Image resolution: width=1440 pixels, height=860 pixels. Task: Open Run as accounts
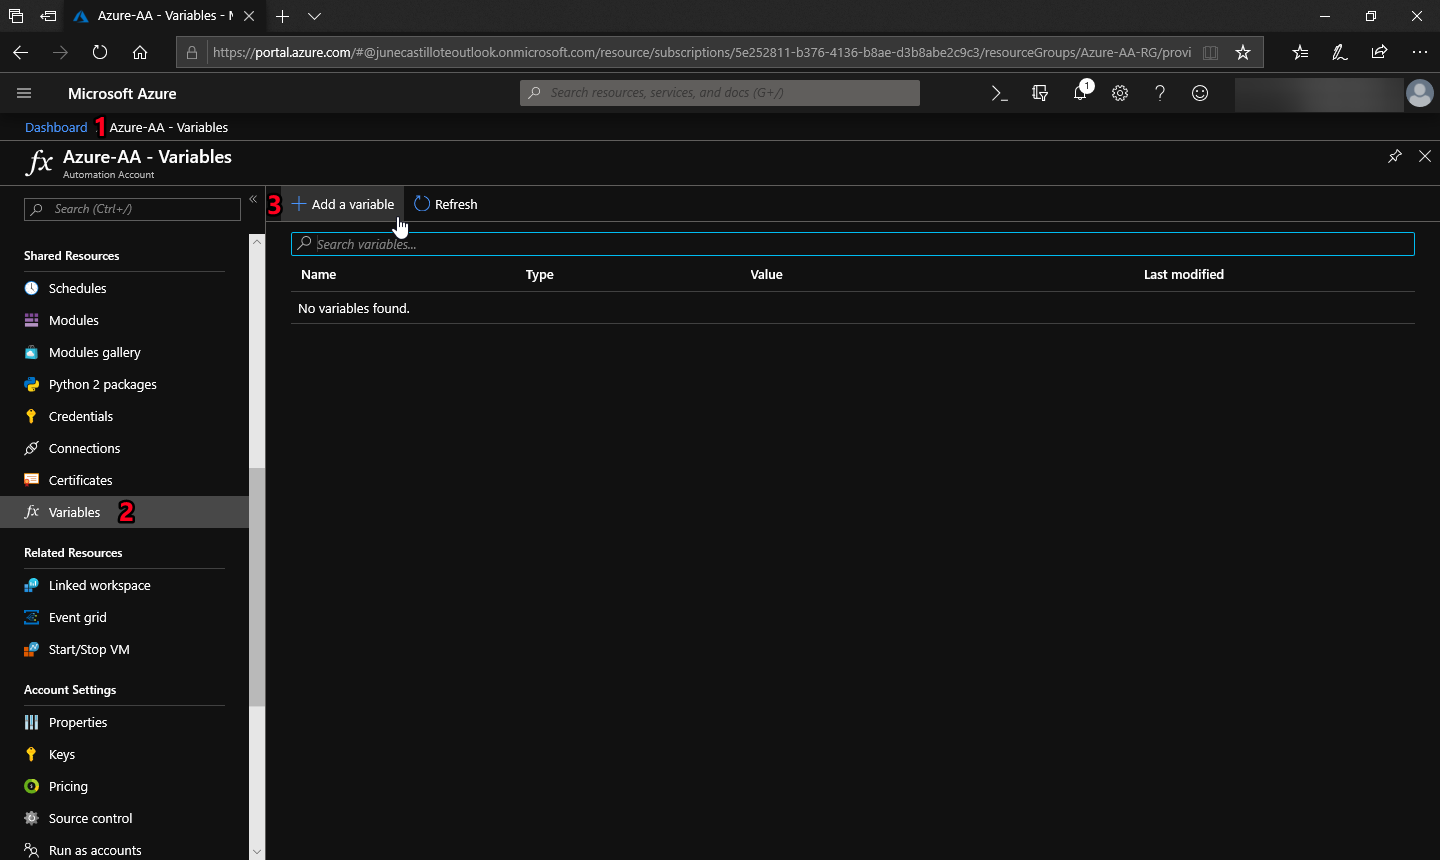(x=93, y=850)
